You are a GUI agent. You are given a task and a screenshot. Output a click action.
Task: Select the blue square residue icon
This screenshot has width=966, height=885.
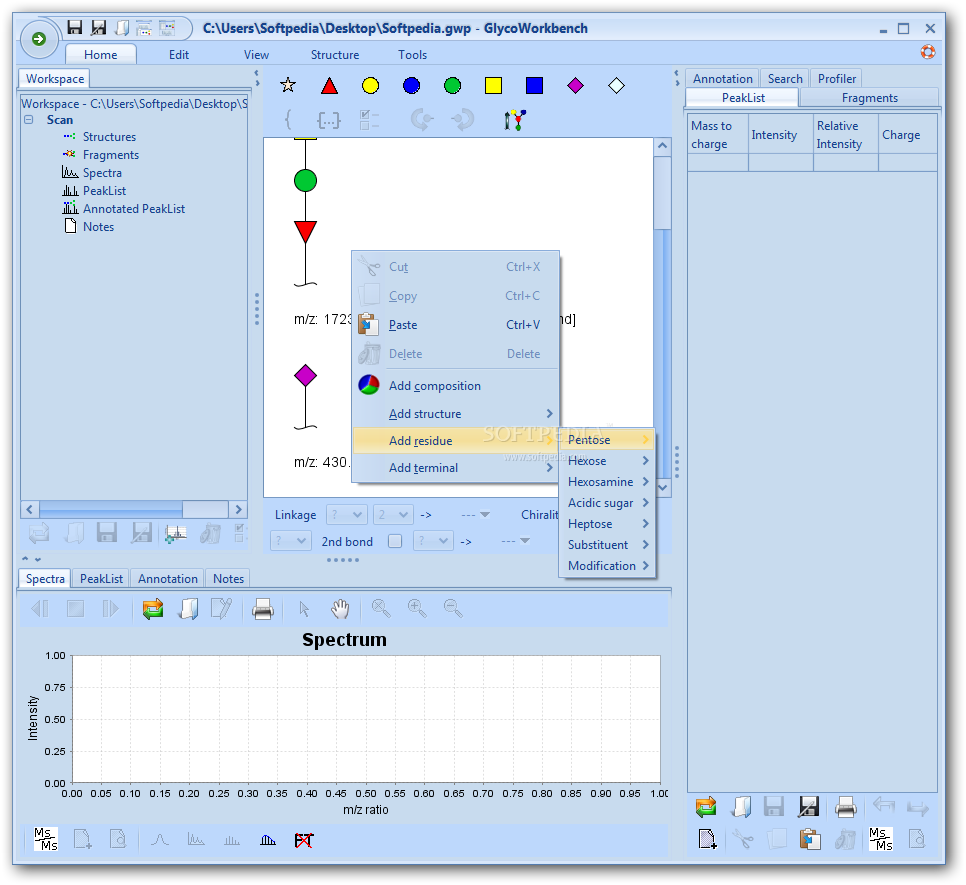tap(535, 86)
